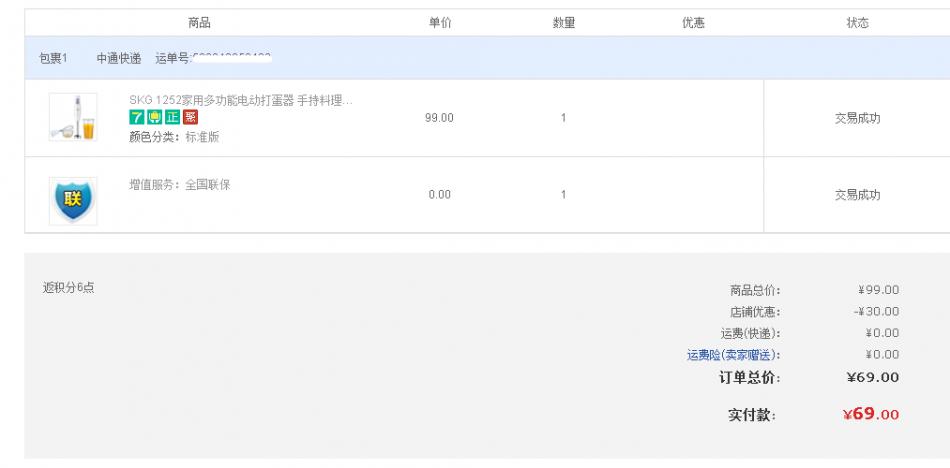Click the green 7-day return badge
The image size is (950, 468).
(x=136, y=117)
